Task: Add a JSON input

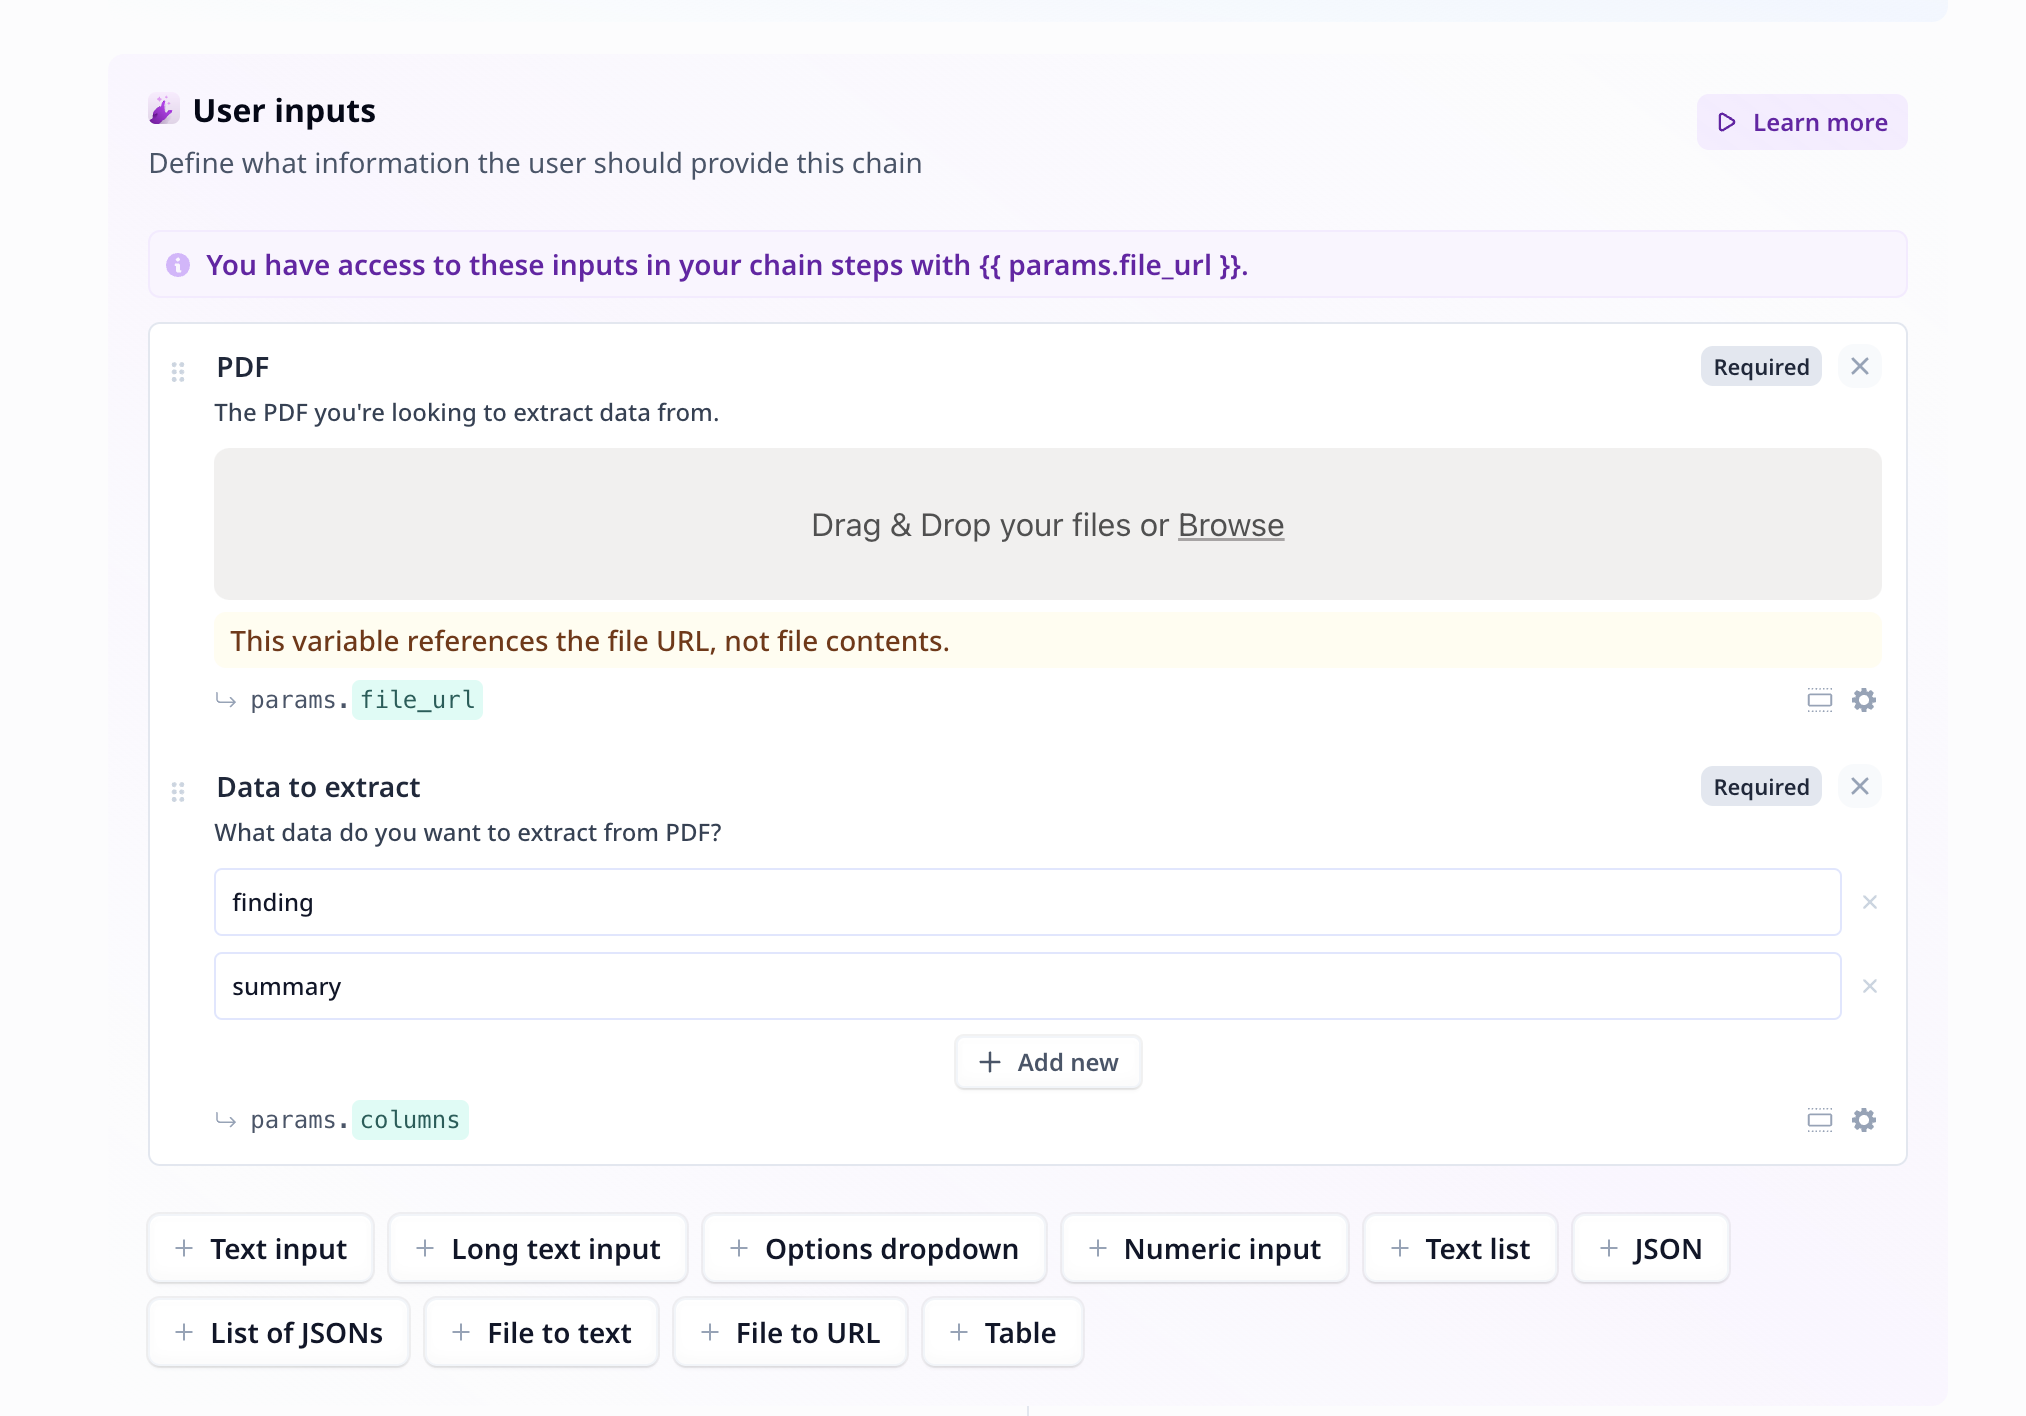Action: pos(1651,1248)
